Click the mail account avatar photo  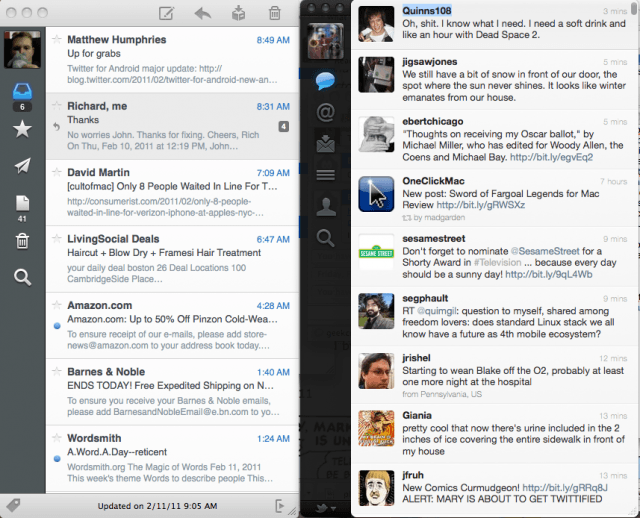pos(22,49)
